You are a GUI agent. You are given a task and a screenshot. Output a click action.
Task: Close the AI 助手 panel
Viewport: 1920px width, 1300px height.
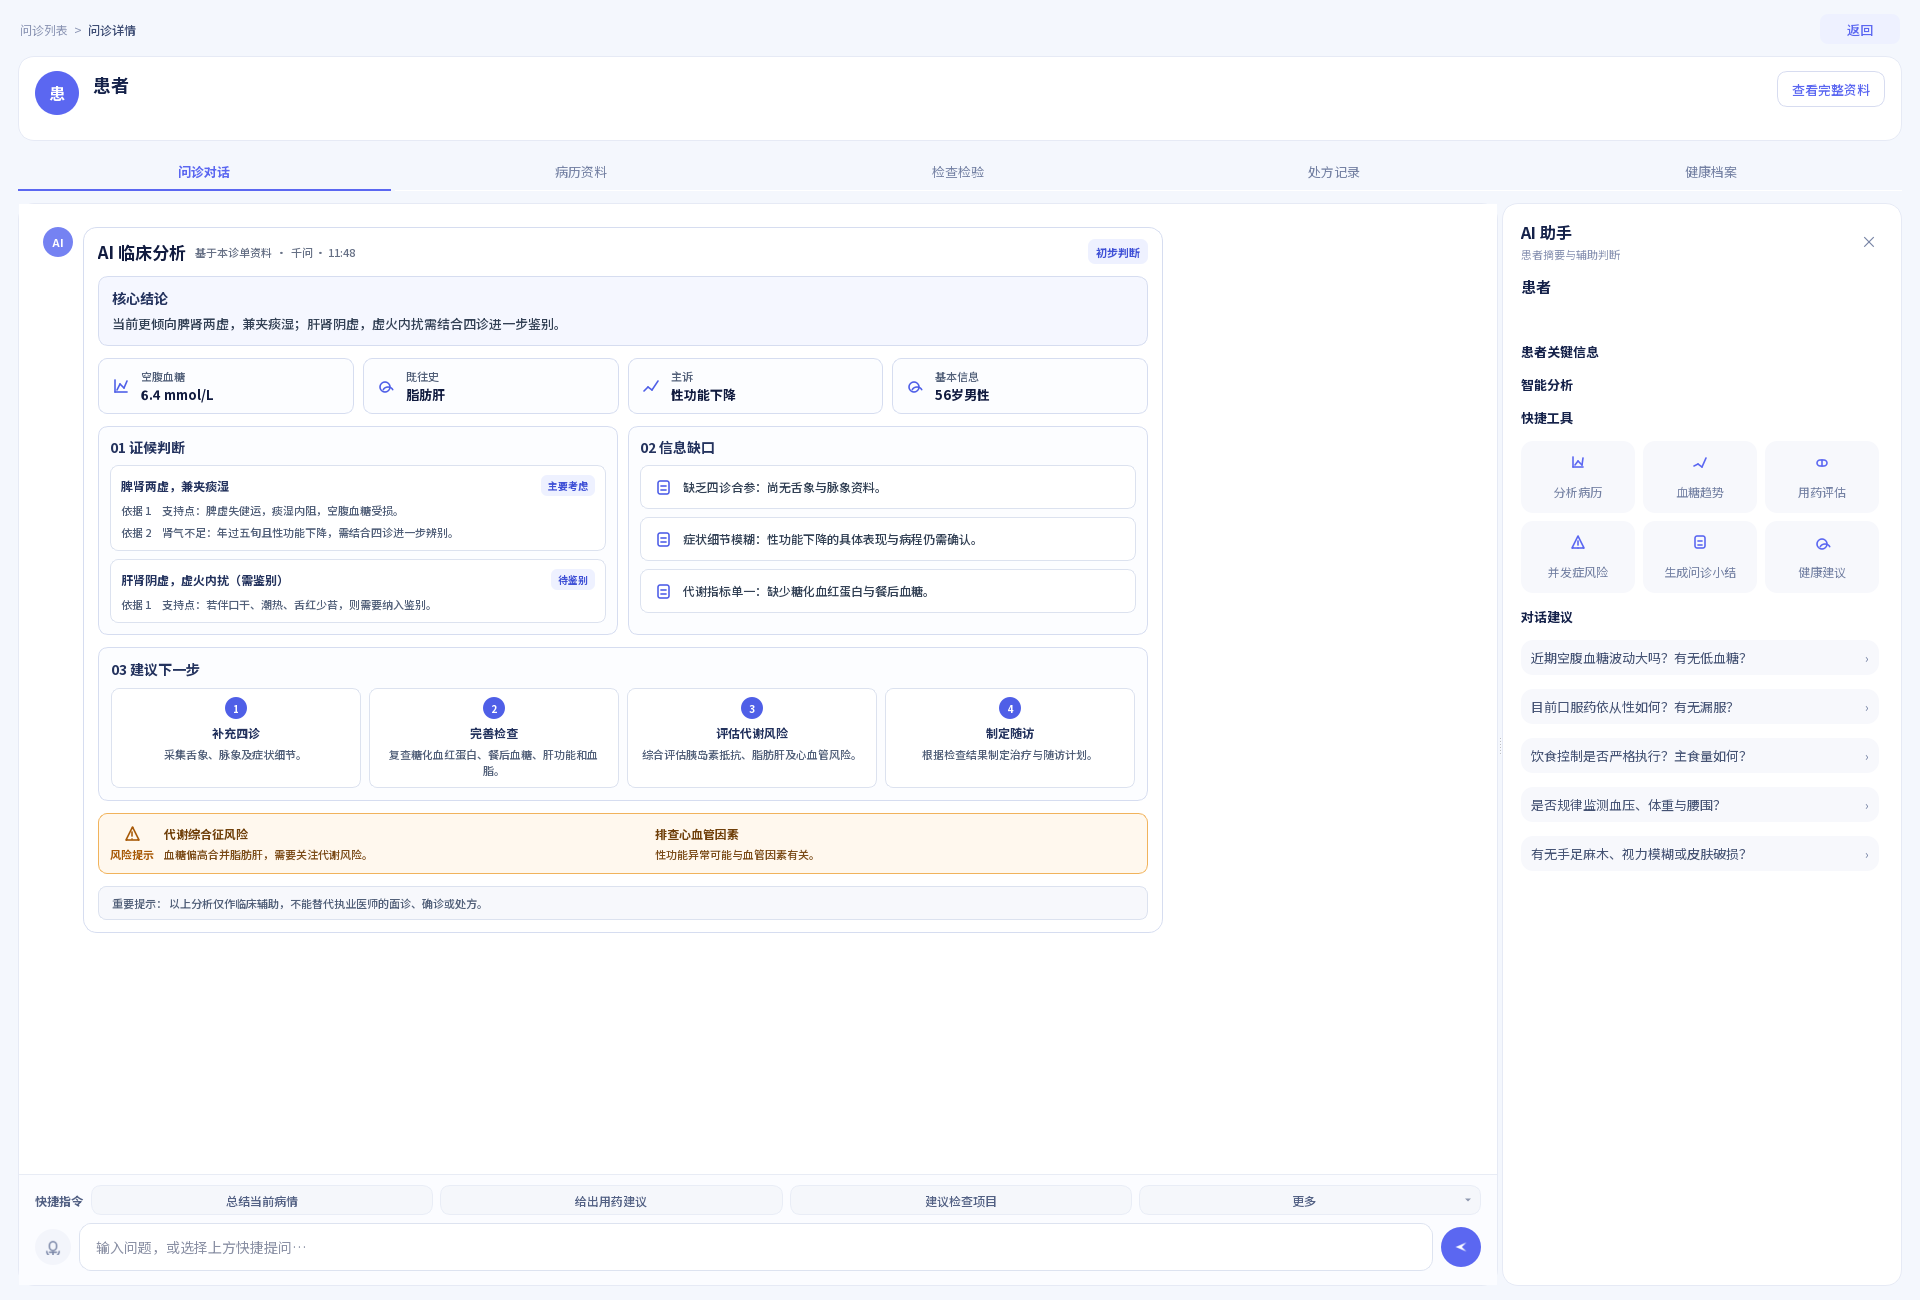coord(1868,242)
